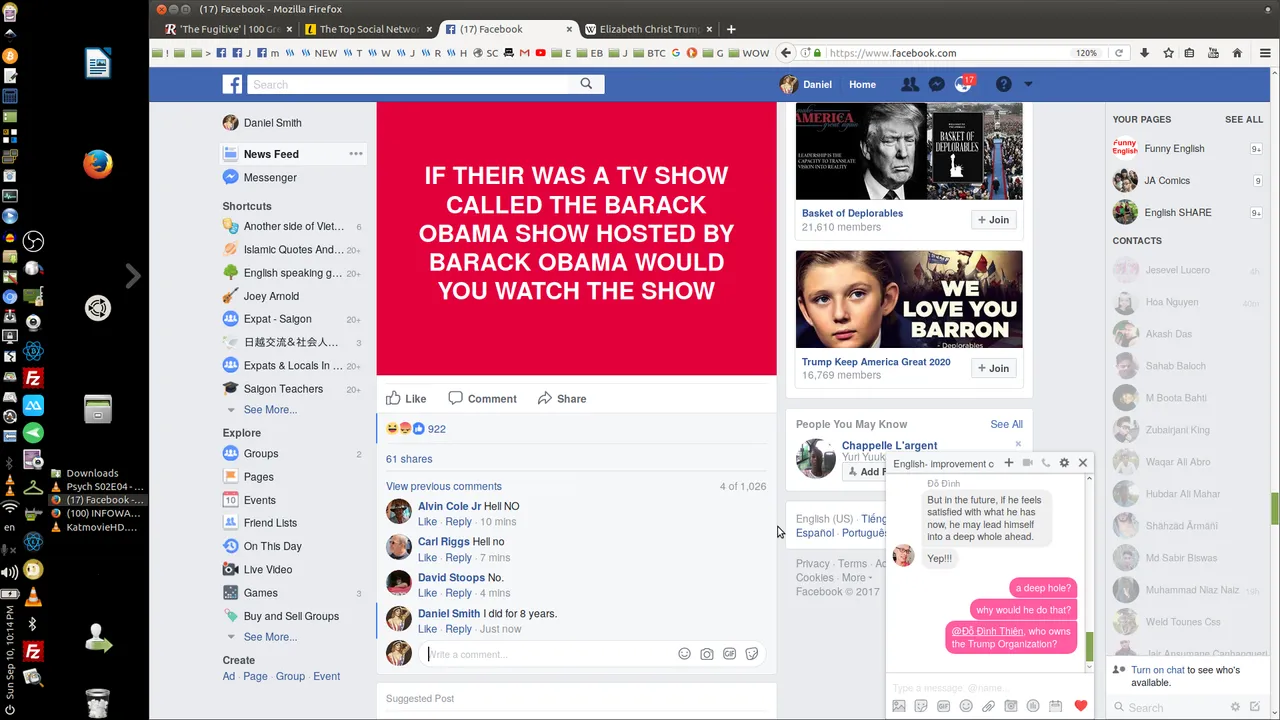Open Firefox downloads arrow
1280x720 pixels.
pyautogui.click(x=1145, y=53)
